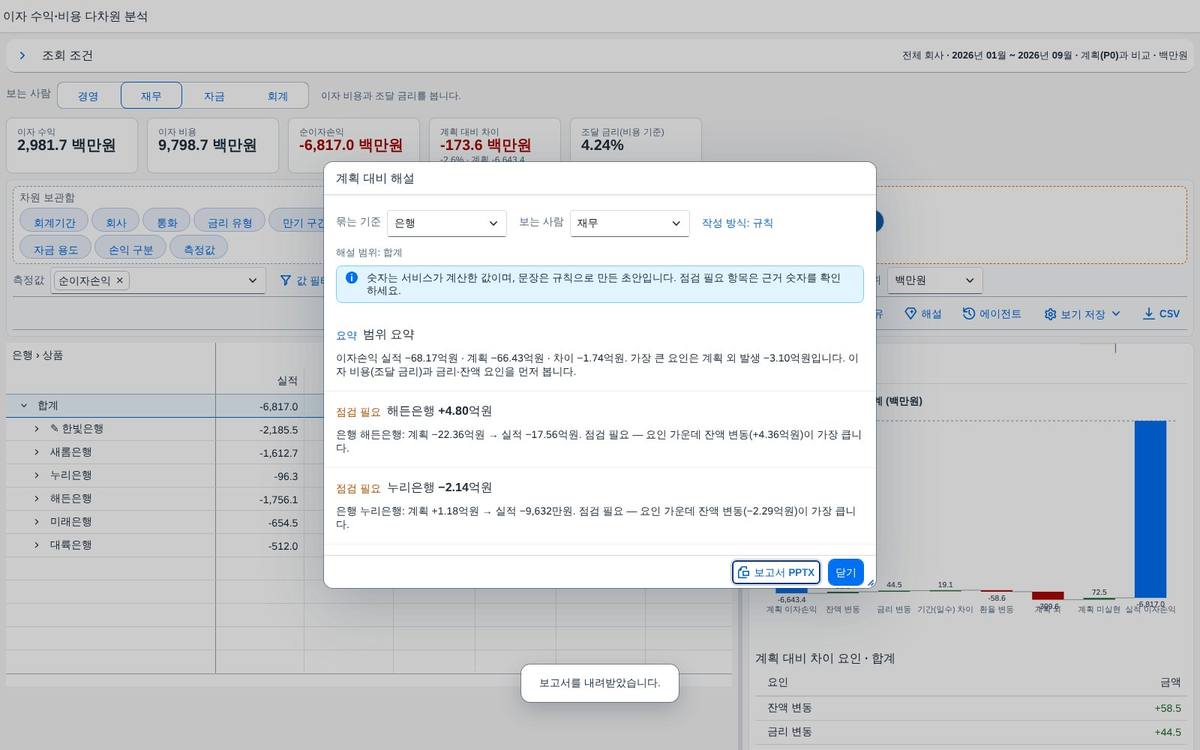Grab the dialog resize handle corner

pyautogui.click(x=870, y=582)
